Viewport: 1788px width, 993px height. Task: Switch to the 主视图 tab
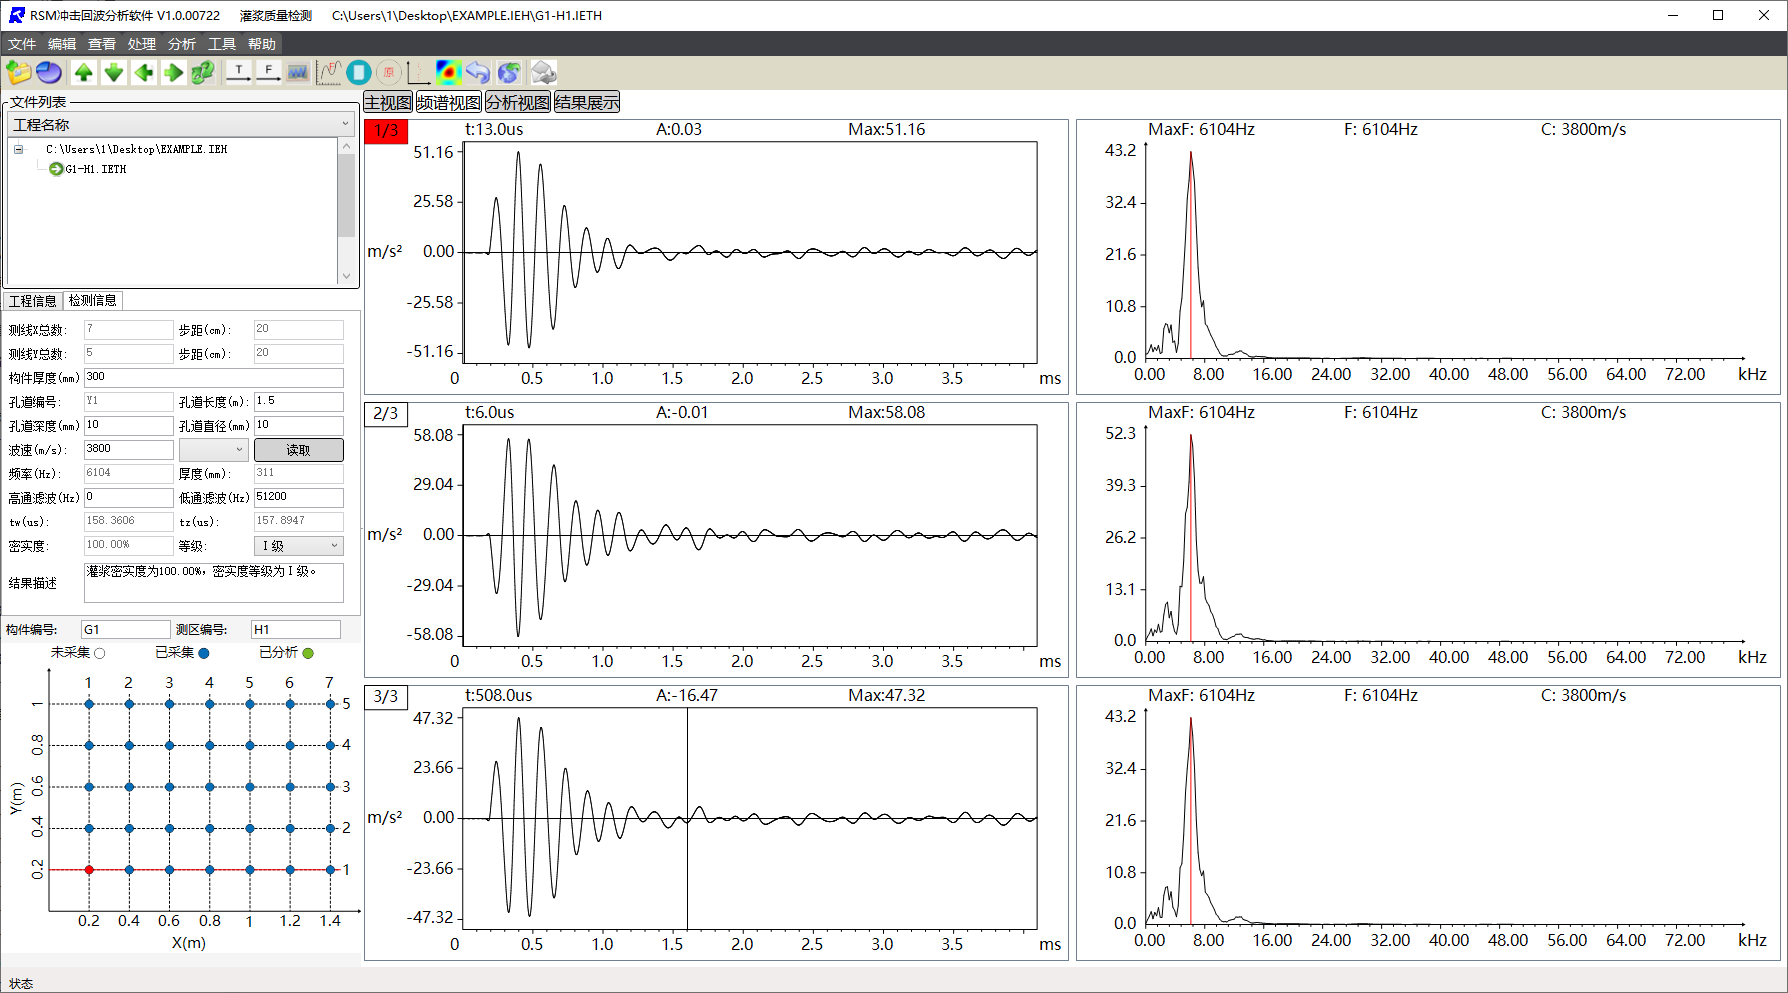pos(388,102)
